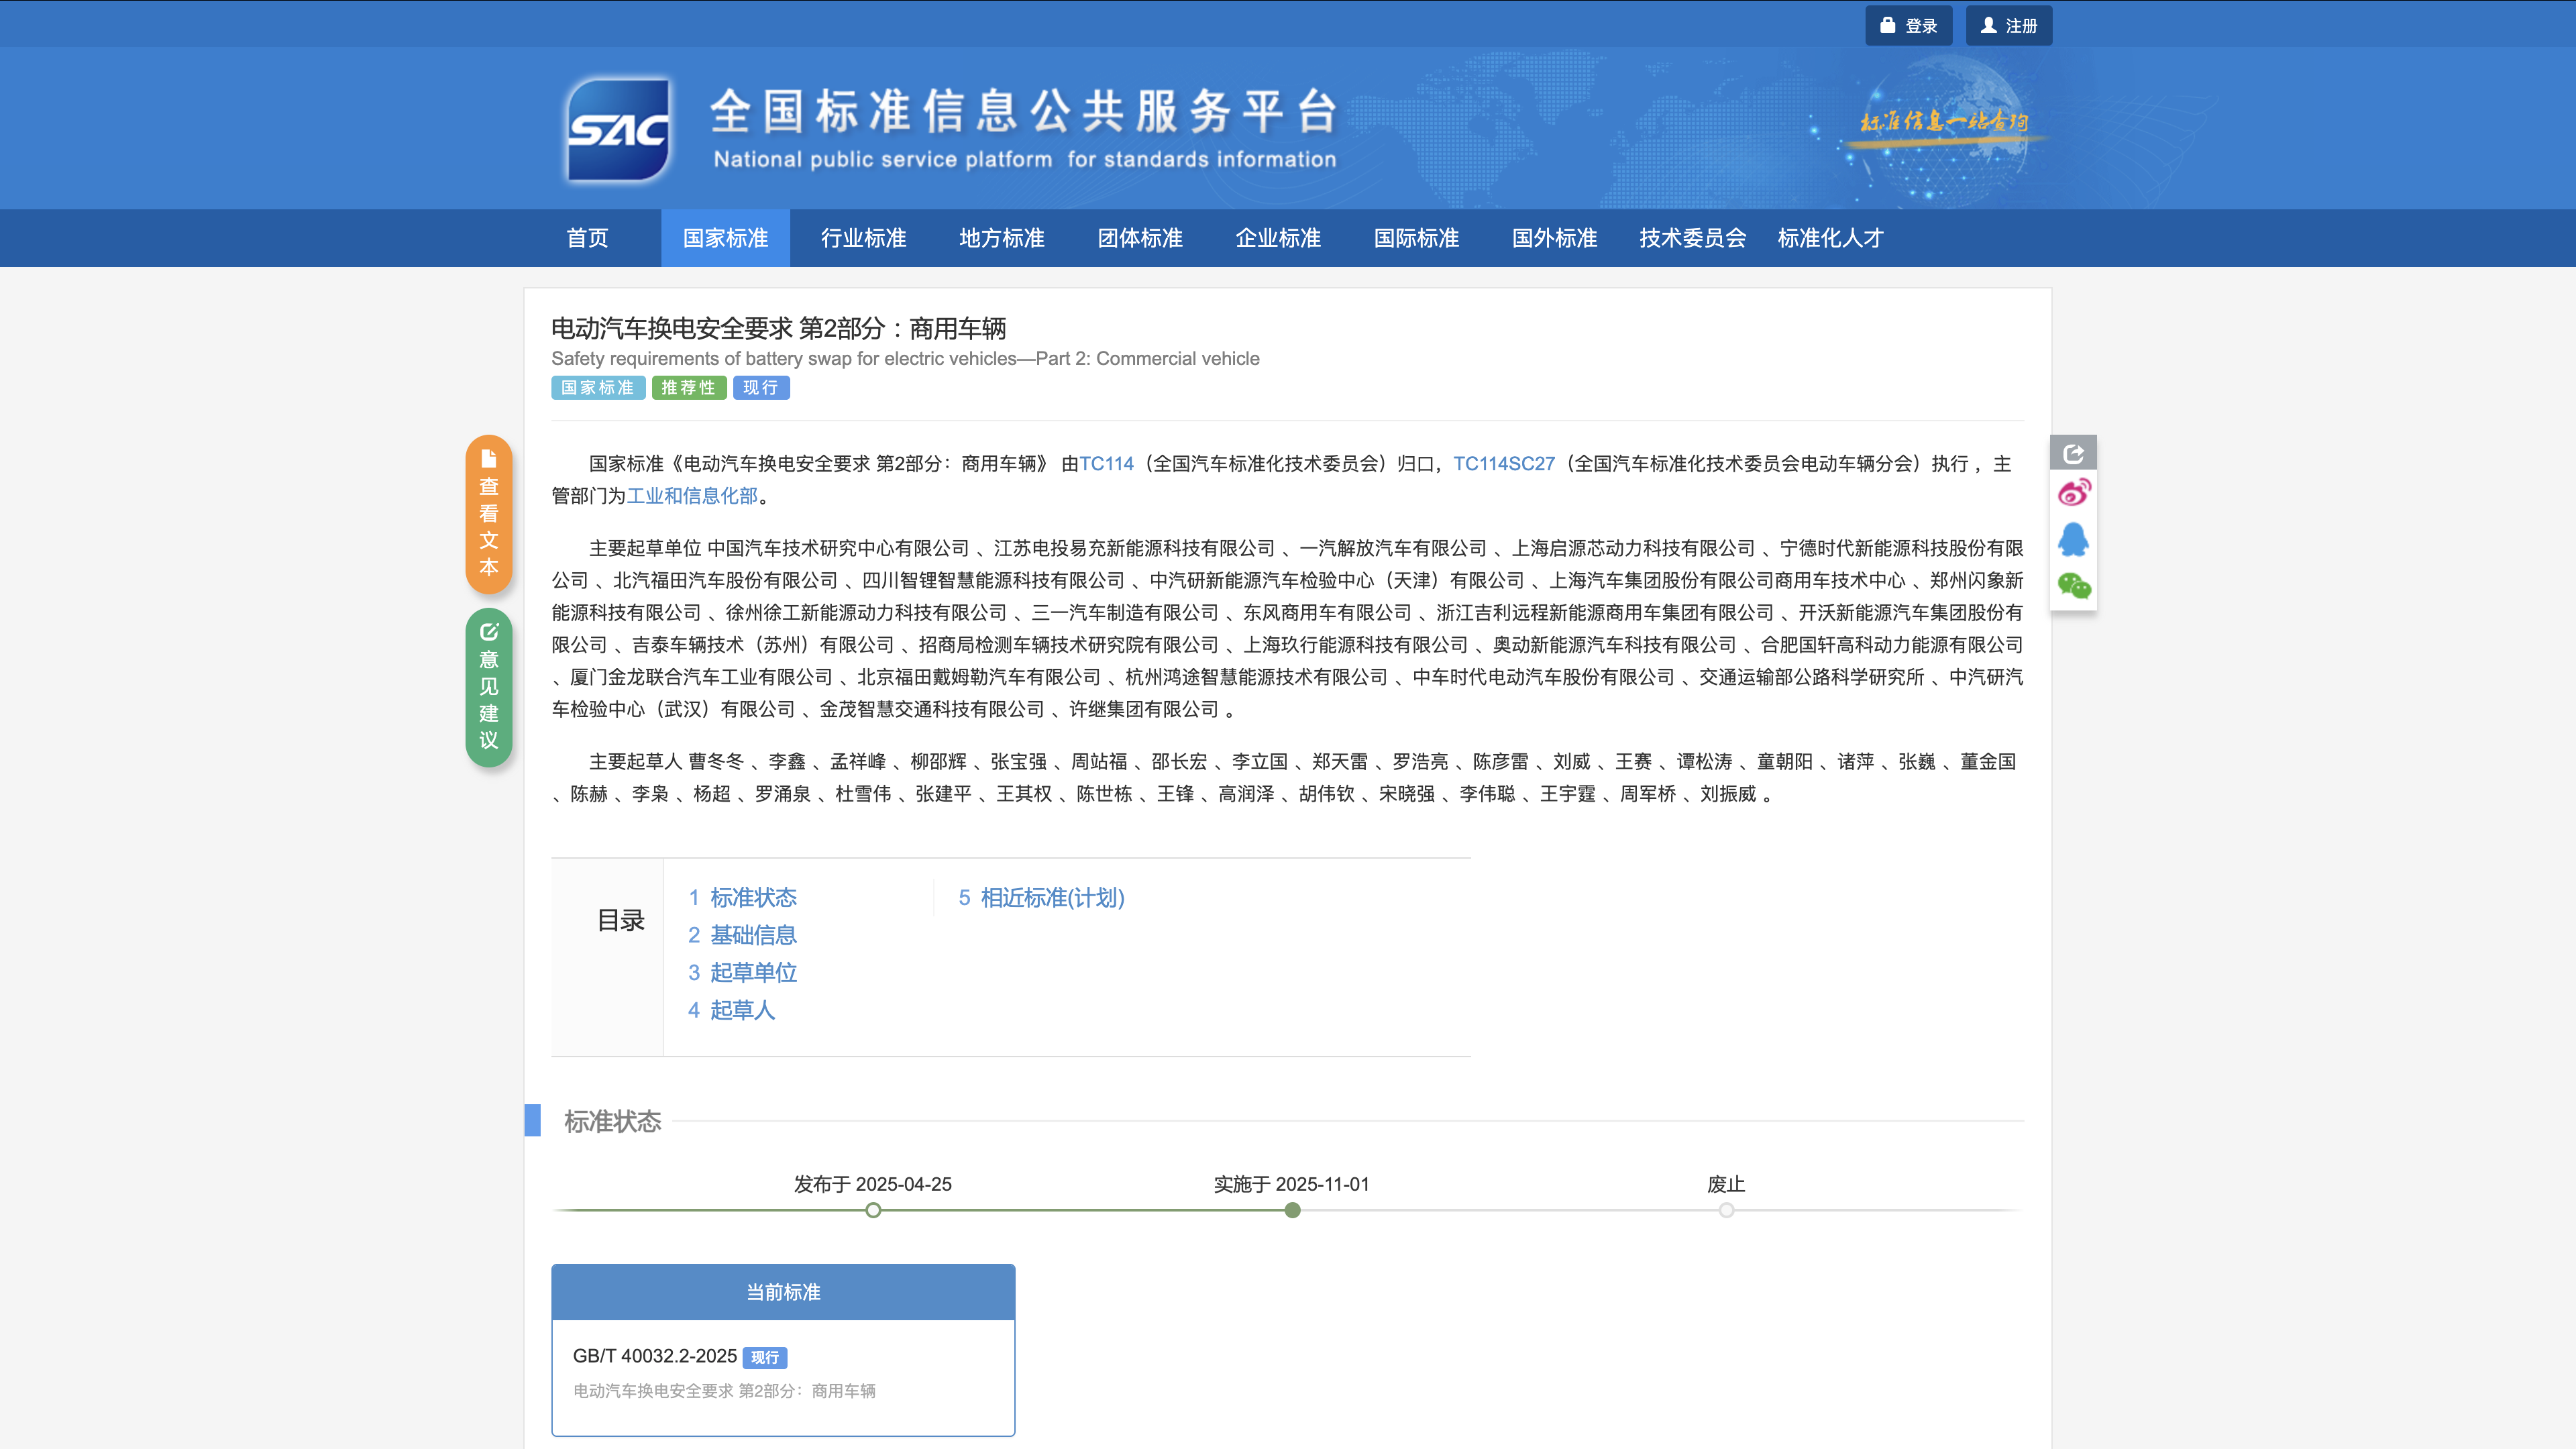This screenshot has height=1449, width=2576.
Task: Click the 实施于 2025-11-01 timeline marker
Action: 1292,1210
